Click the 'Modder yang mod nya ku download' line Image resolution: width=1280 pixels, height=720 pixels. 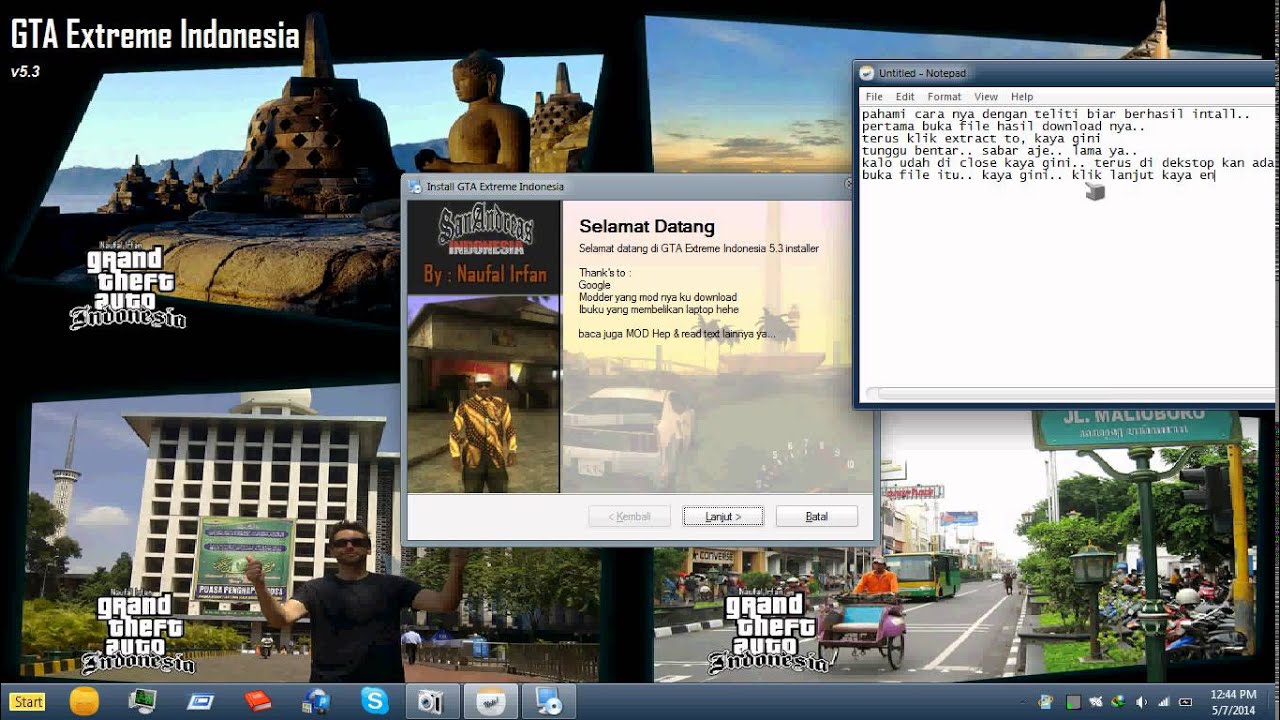pos(658,297)
